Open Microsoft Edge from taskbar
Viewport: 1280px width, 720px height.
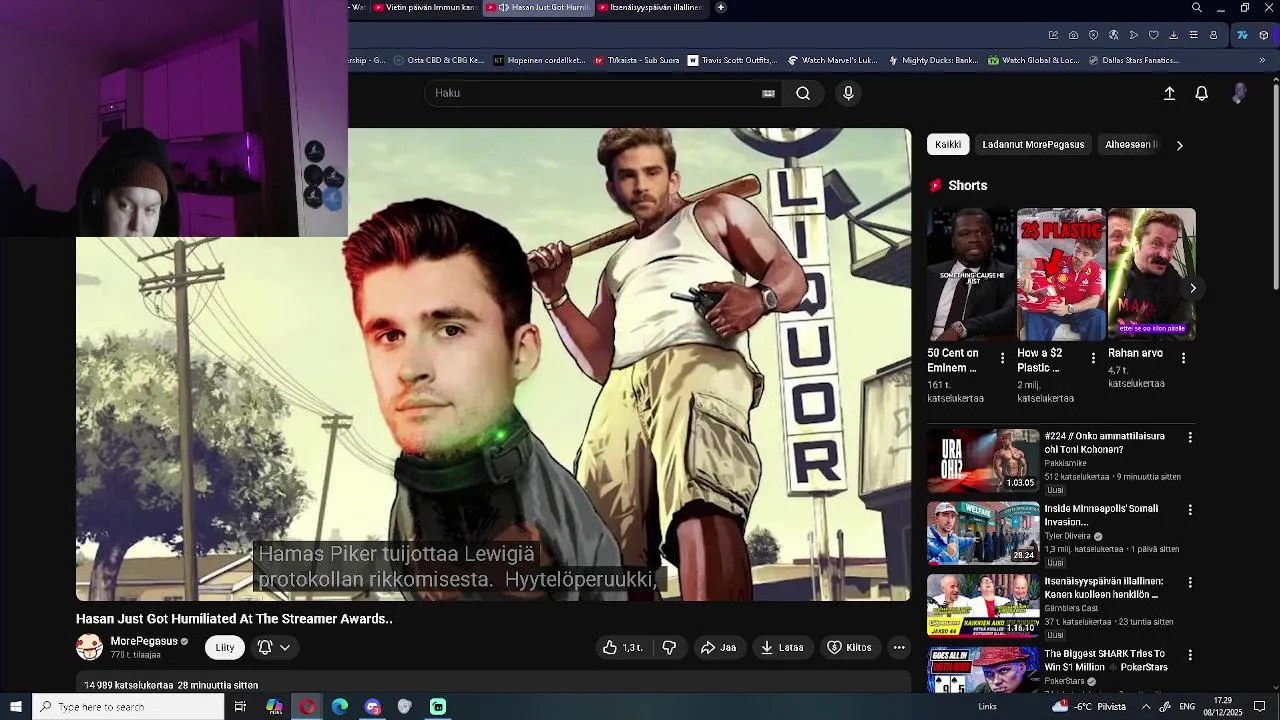[340, 707]
